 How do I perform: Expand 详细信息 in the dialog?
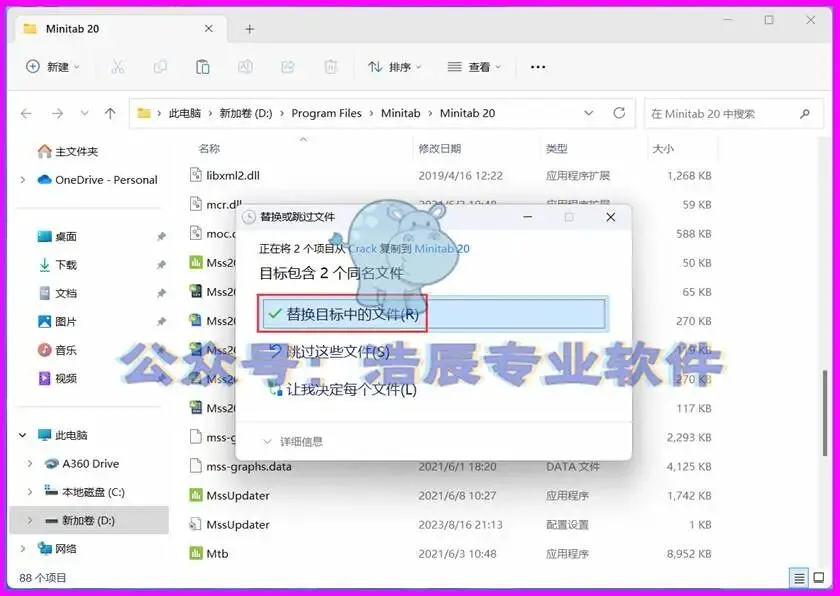tap(294, 442)
